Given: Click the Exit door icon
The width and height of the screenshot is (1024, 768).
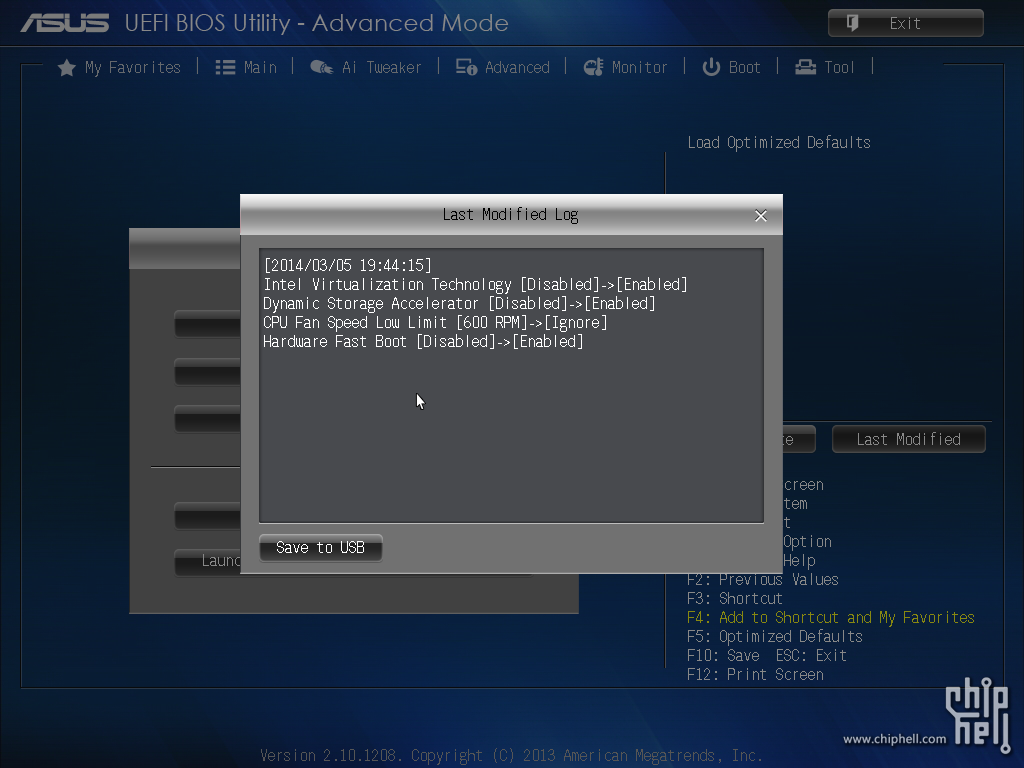Looking at the screenshot, I should coord(852,24).
